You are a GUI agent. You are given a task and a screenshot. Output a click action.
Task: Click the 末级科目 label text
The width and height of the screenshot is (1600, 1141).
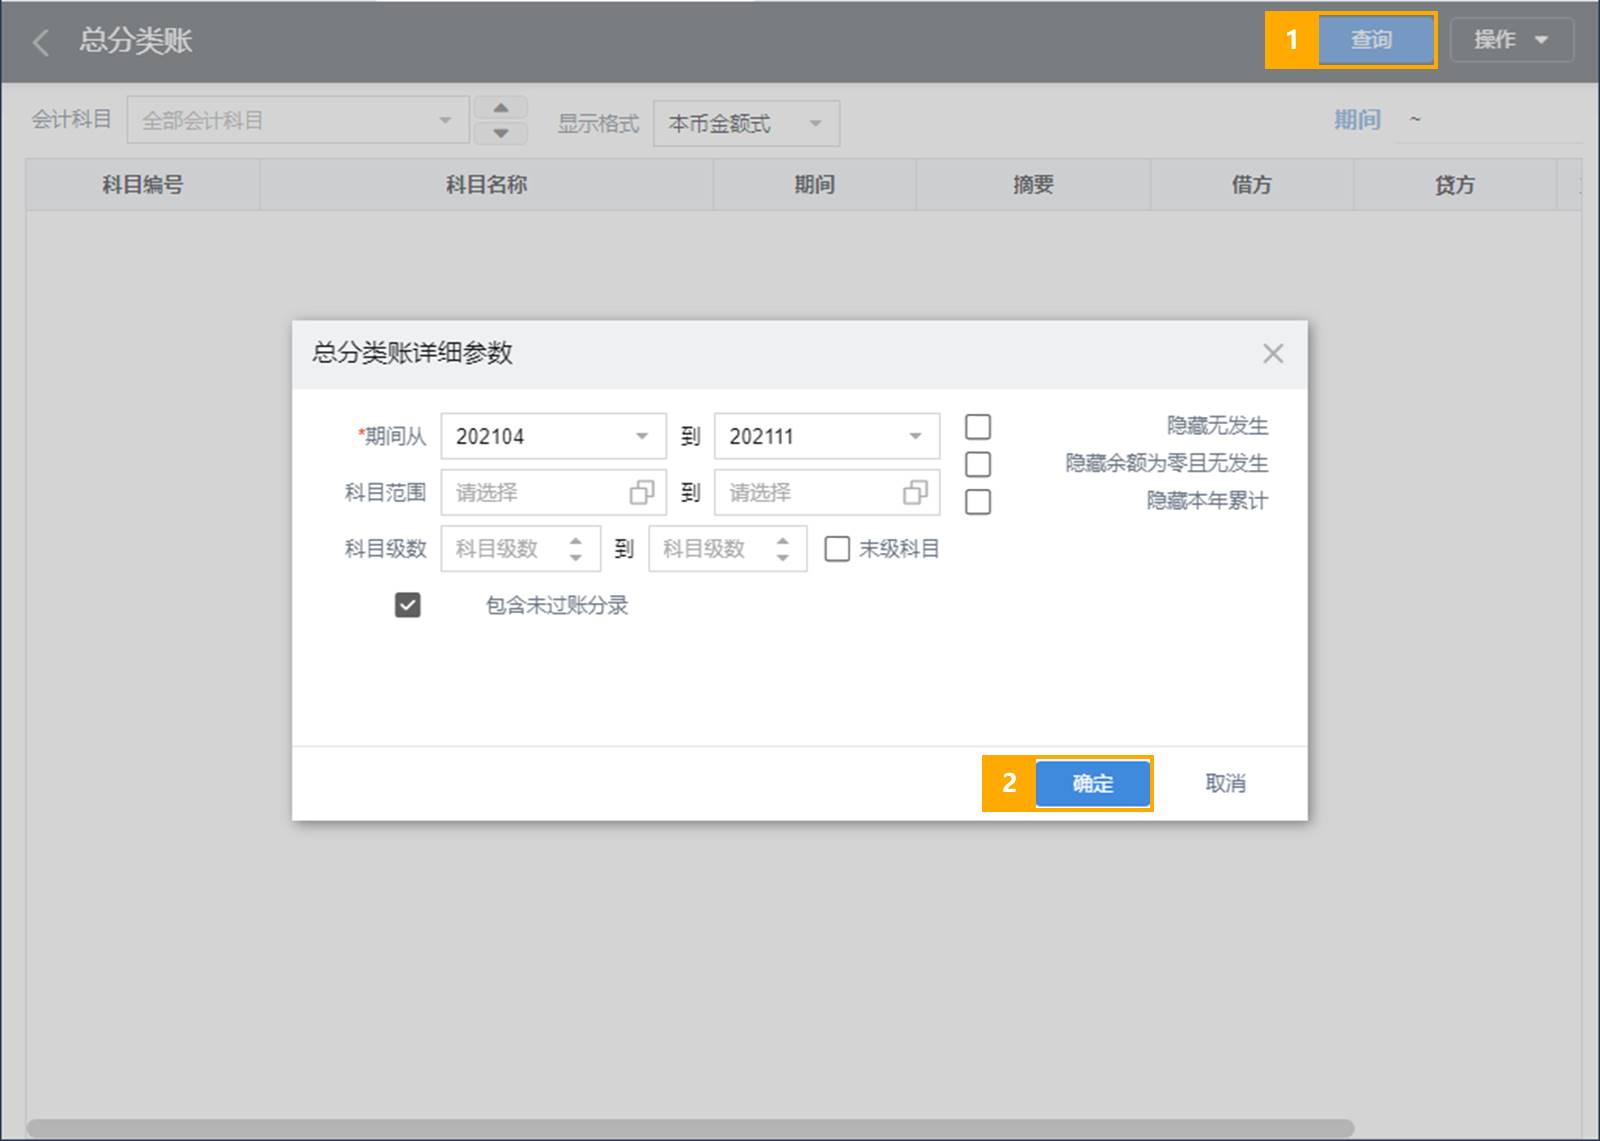tap(899, 548)
